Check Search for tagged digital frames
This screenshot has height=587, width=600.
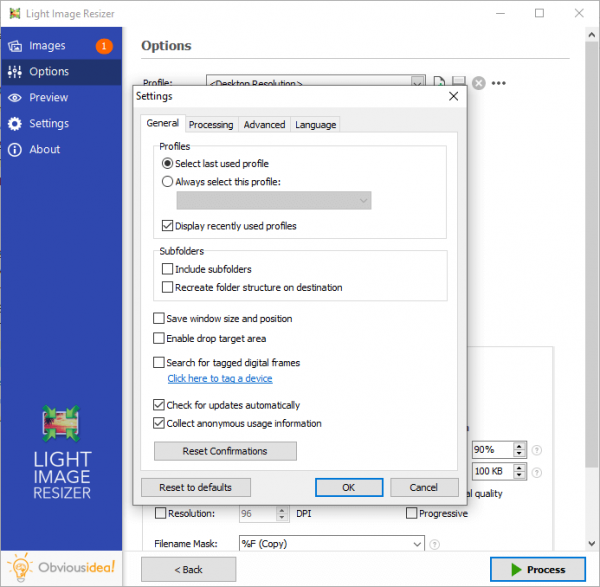[x=158, y=362]
